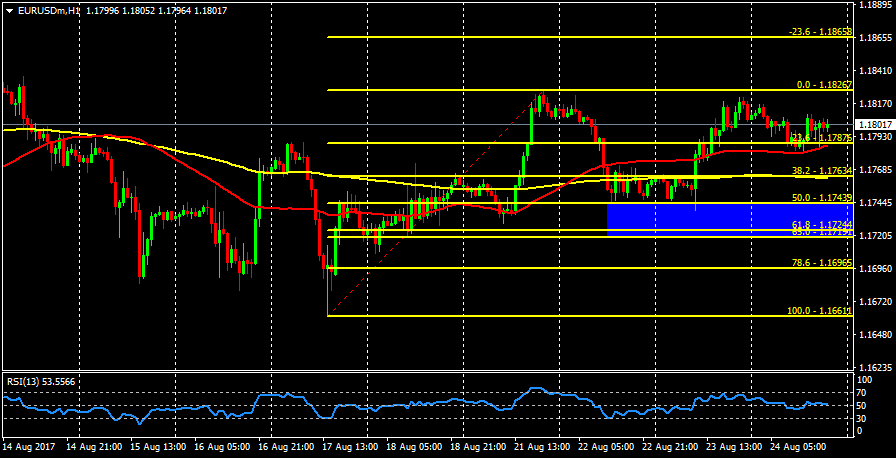896x458 pixels.
Task: Click the 1.17205 value on price scale
Action: point(875,236)
